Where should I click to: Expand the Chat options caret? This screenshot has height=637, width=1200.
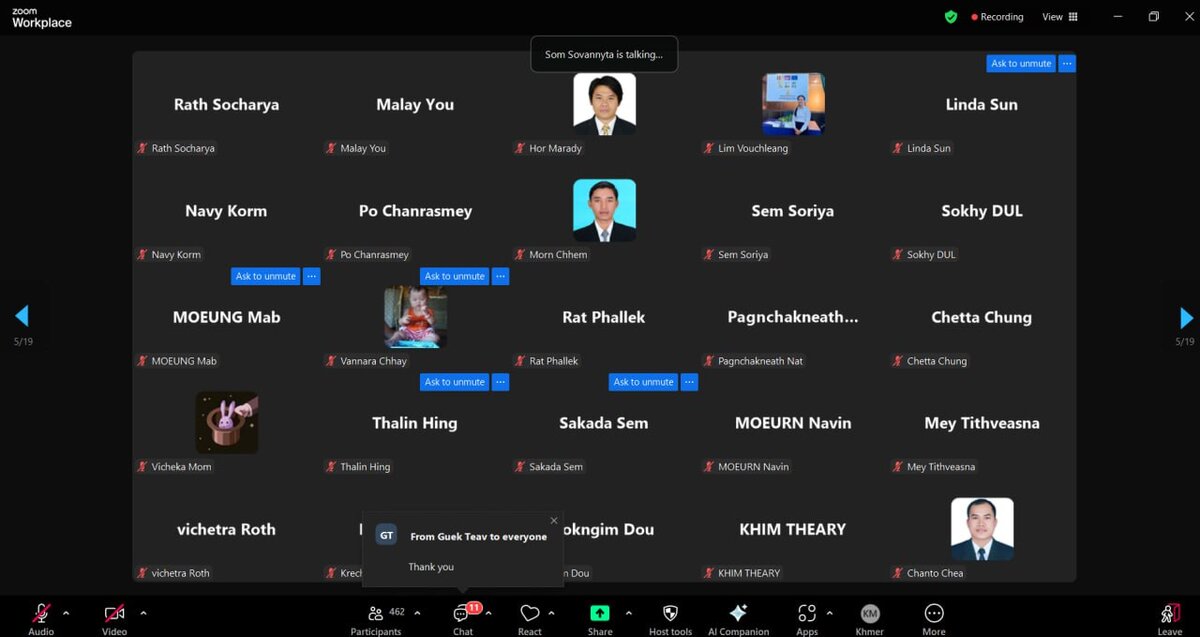click(488, 613)
